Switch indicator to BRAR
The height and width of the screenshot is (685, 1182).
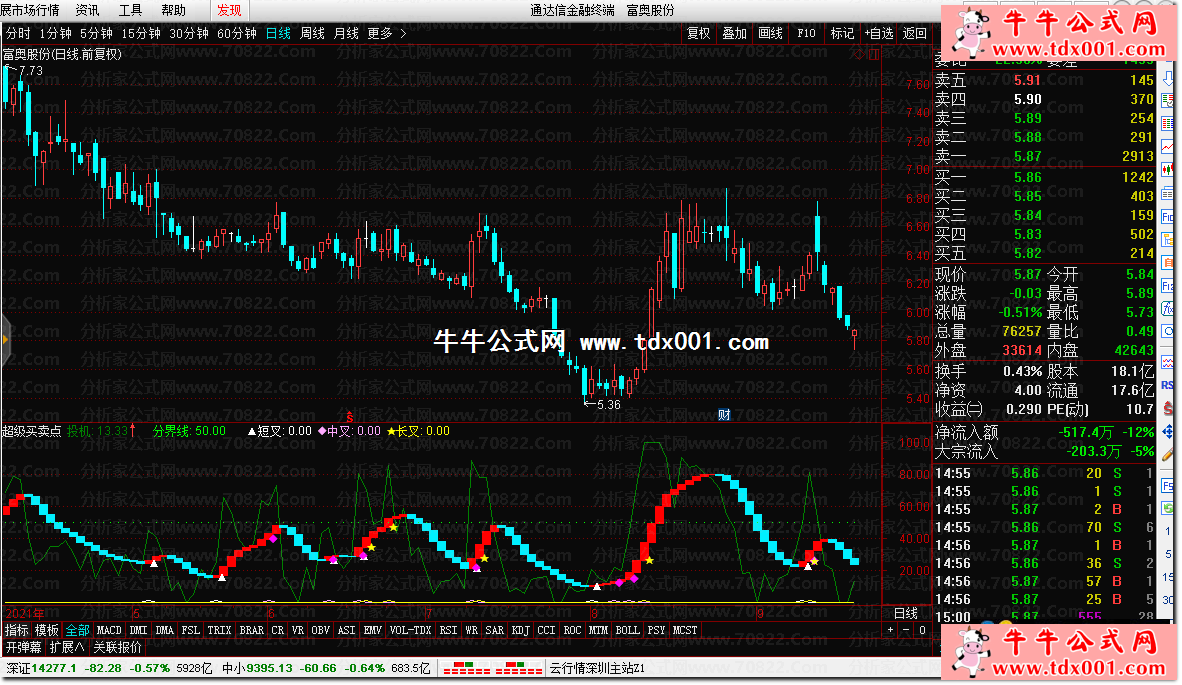[252, 630]
